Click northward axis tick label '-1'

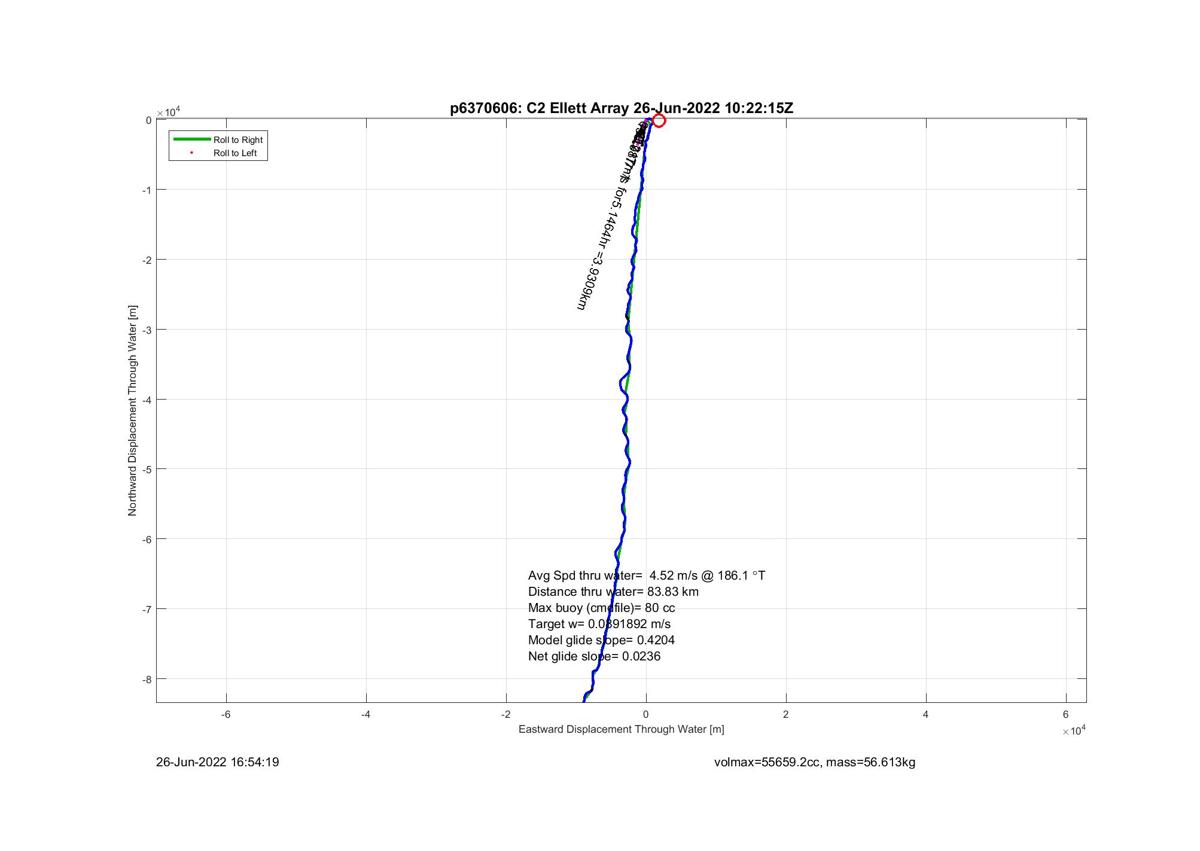(x=146, y=190)
